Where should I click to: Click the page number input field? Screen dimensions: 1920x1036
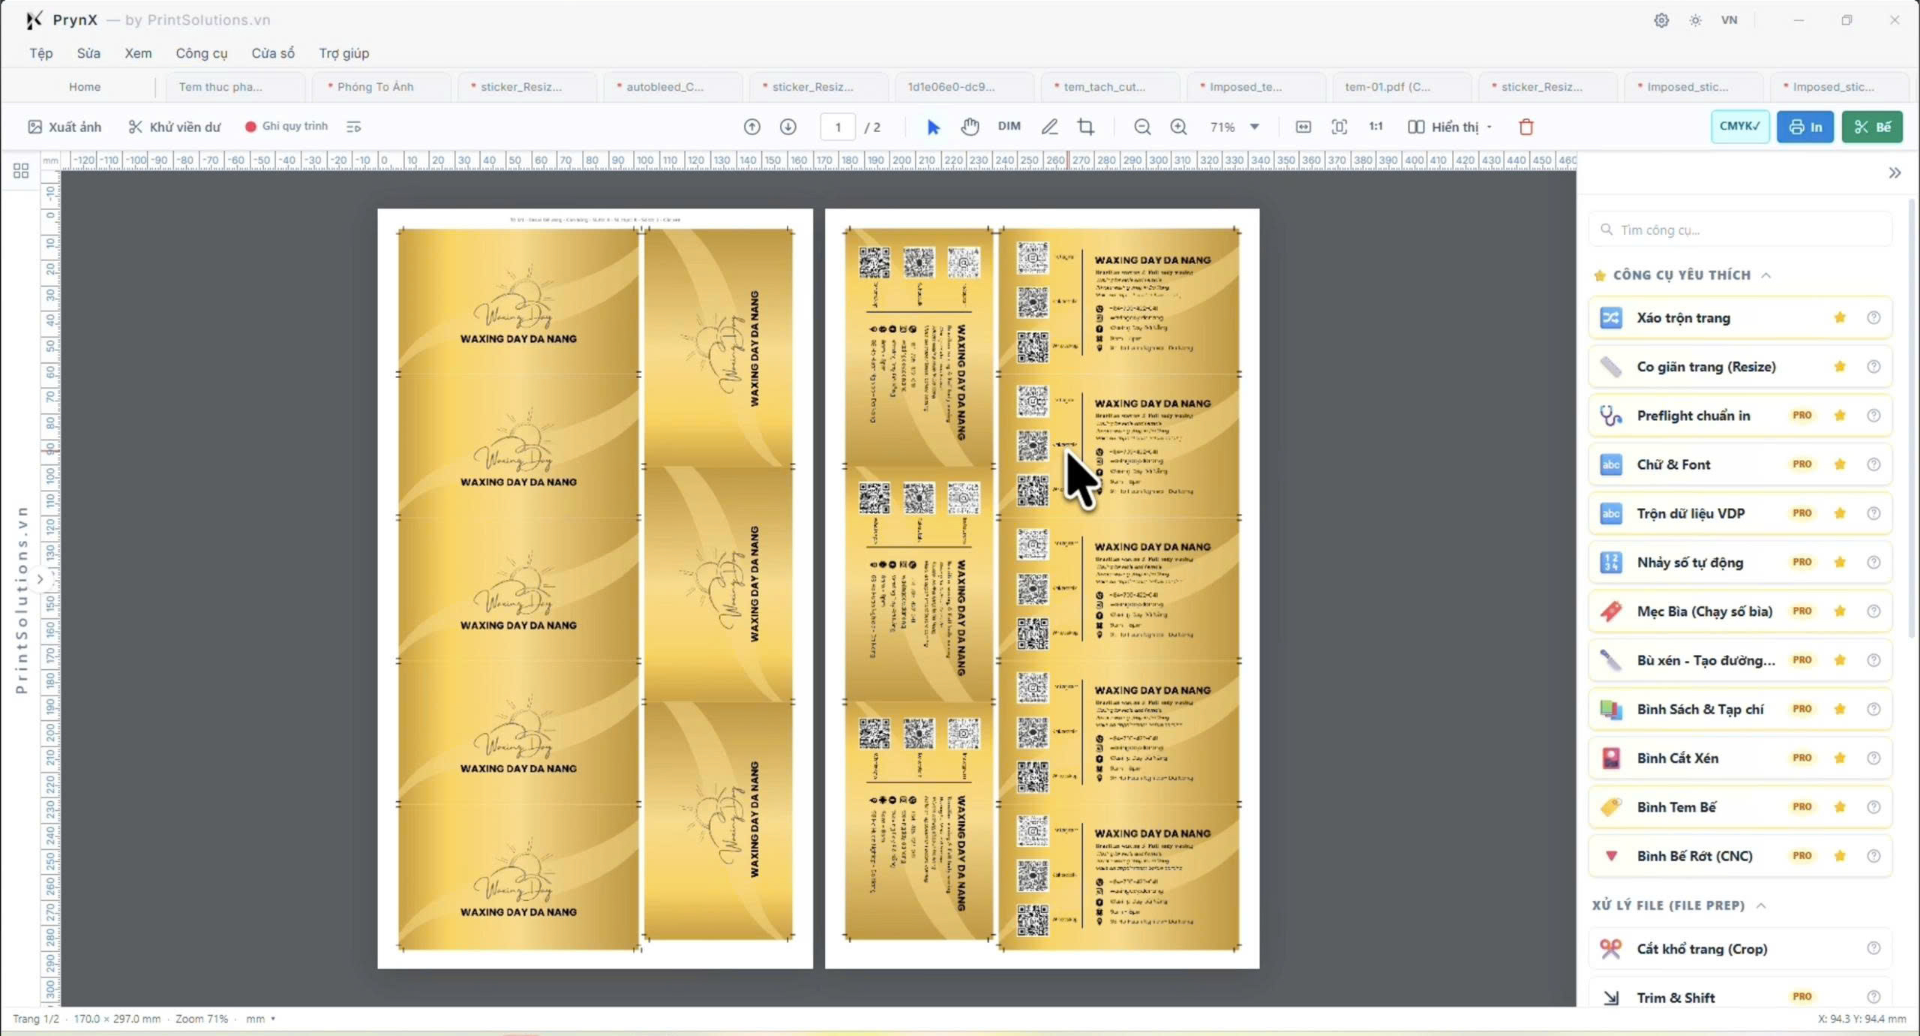point(838,127)
